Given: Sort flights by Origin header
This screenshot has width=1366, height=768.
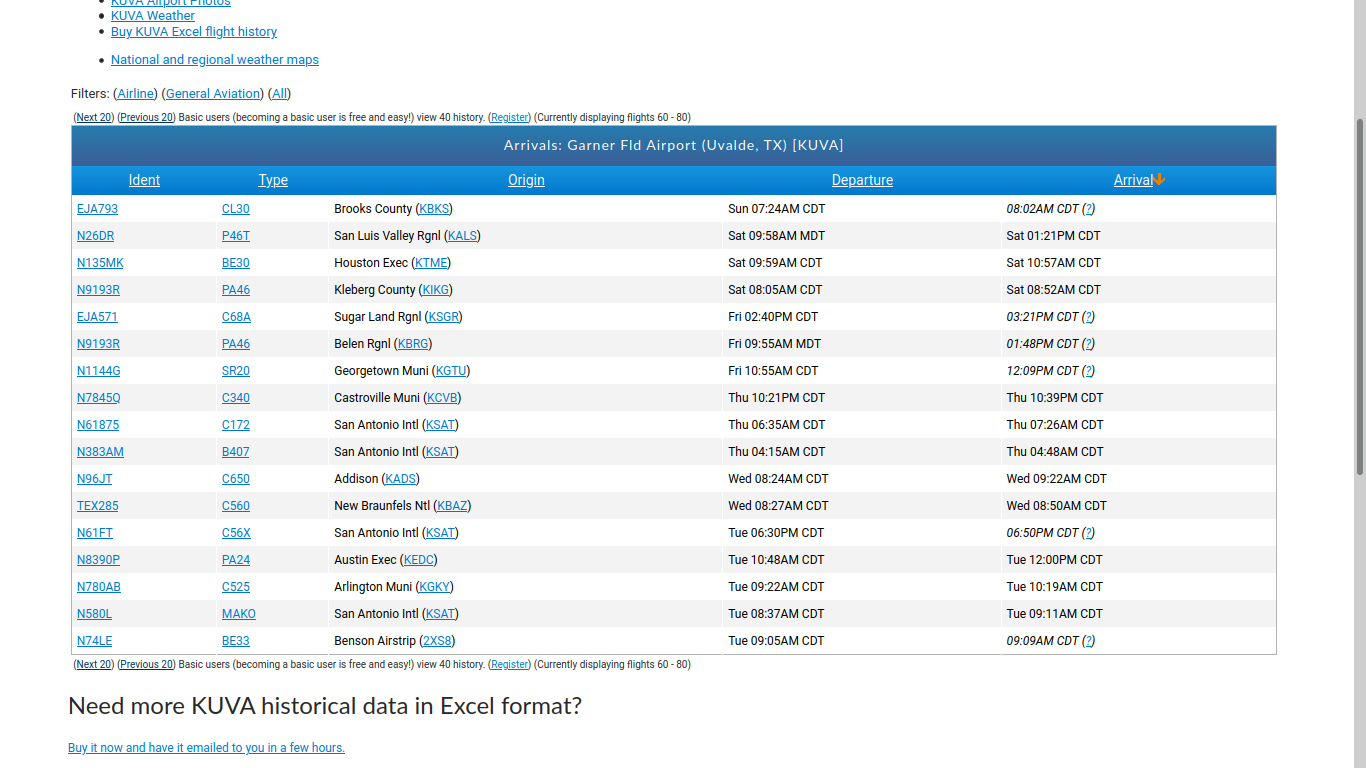Looking at the screenshot, I should [526, 180].
